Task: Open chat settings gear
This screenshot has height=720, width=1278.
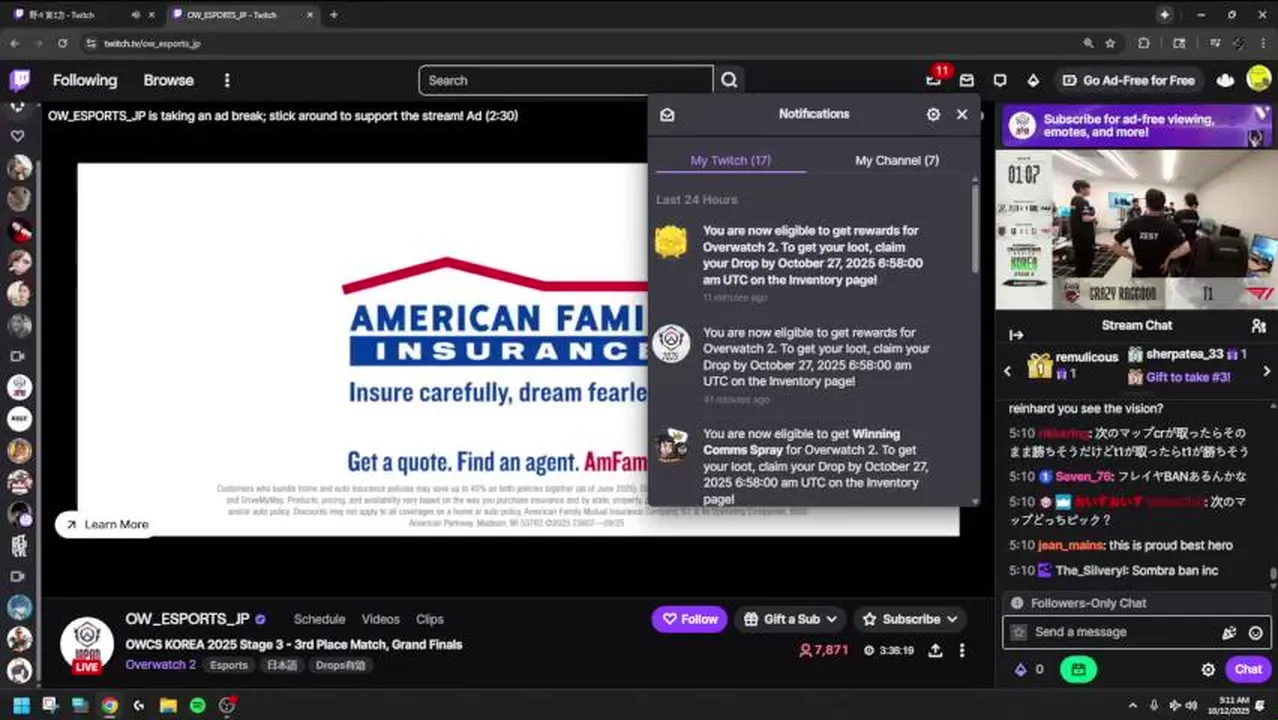Action: (1208, 670)
